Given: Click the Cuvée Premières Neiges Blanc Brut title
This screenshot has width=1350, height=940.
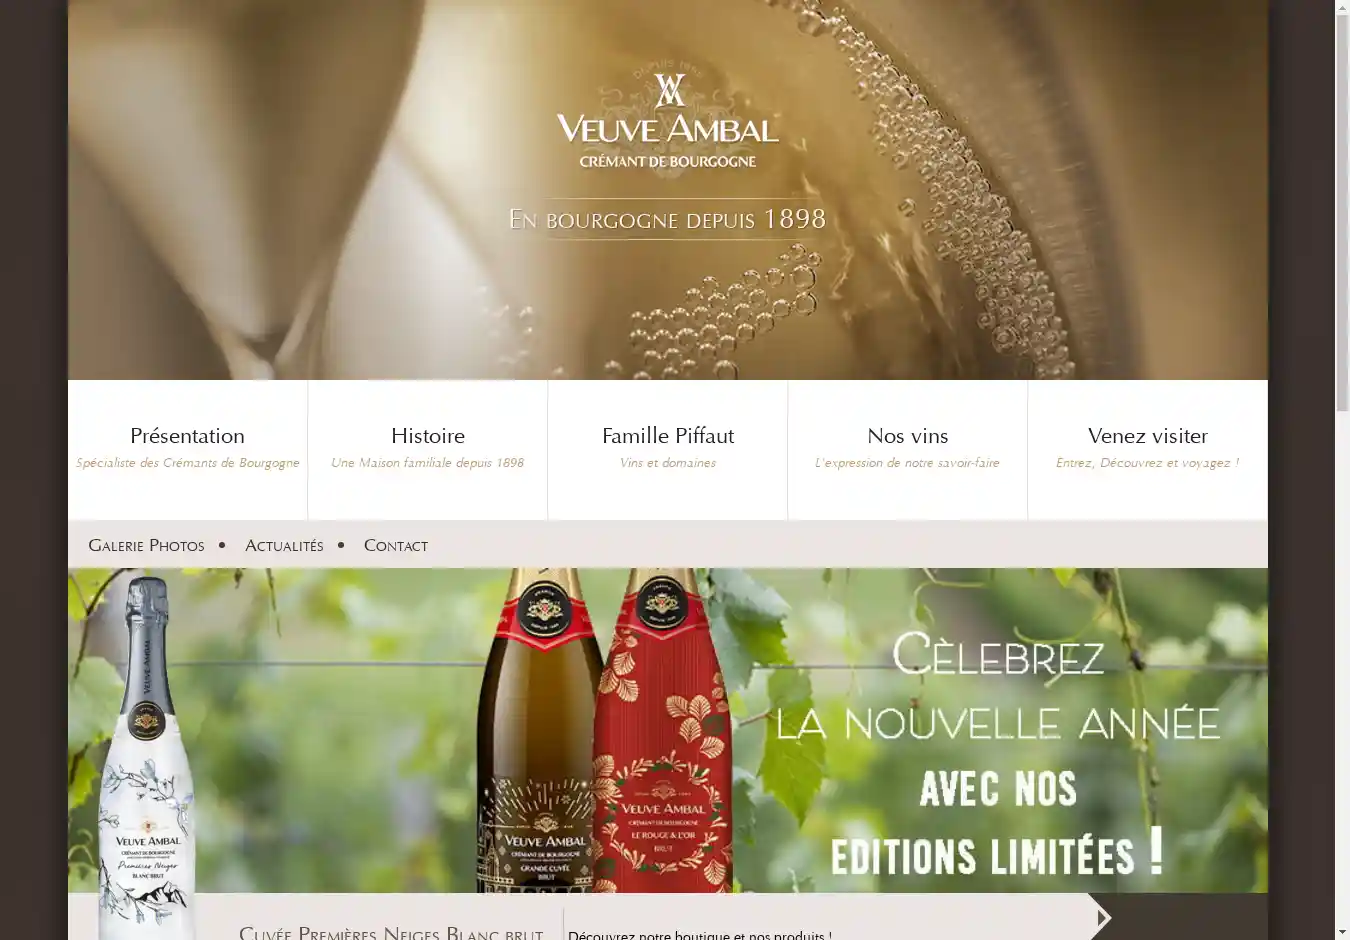Looking at the screenshot, I should click(x=391, y=932).
